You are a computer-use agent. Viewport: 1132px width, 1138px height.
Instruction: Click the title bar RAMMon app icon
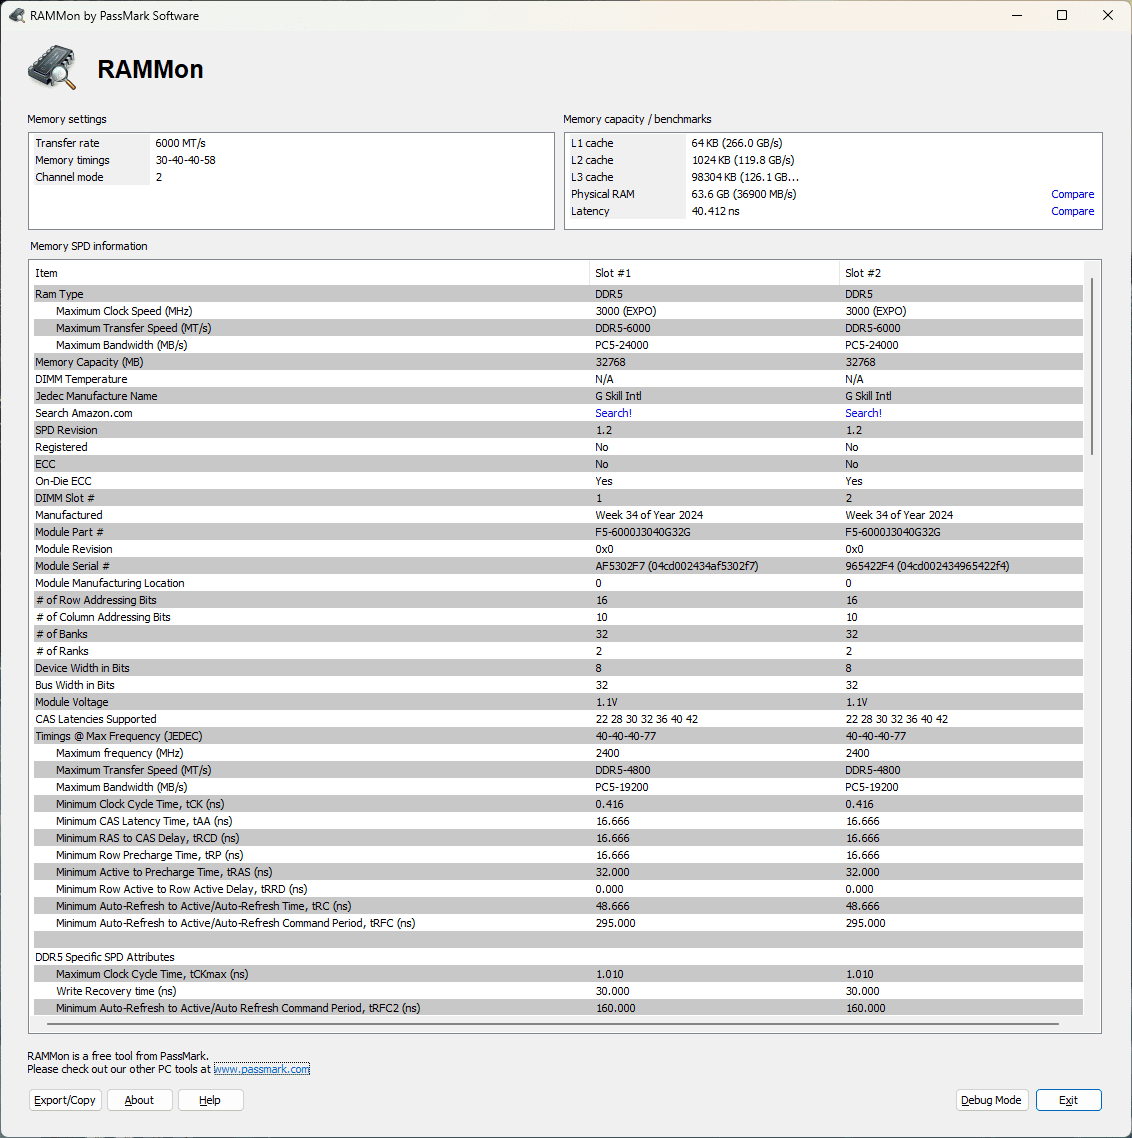click(17, 15)
